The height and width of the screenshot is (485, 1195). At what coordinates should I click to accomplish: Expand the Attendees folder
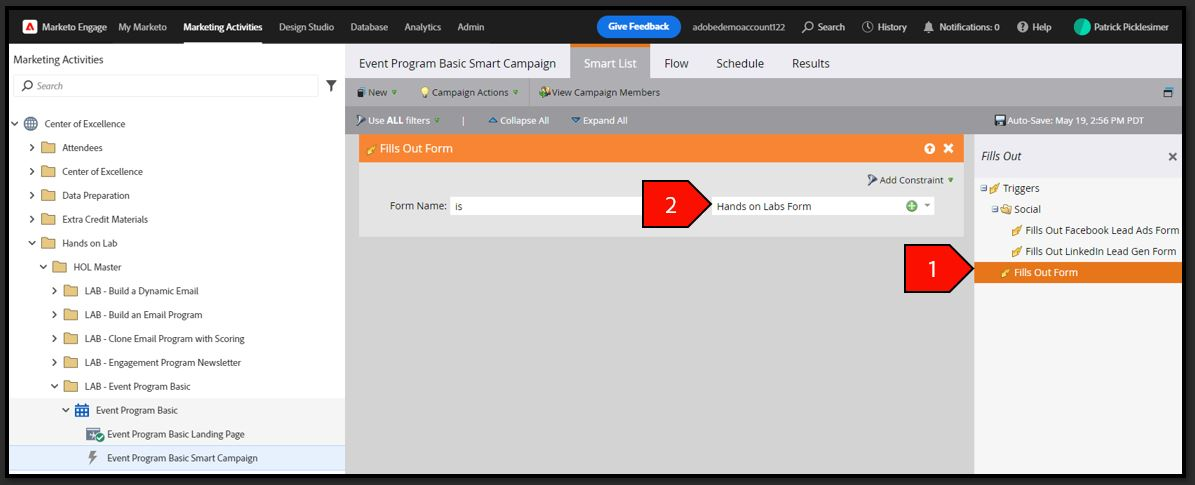point(31,147)
